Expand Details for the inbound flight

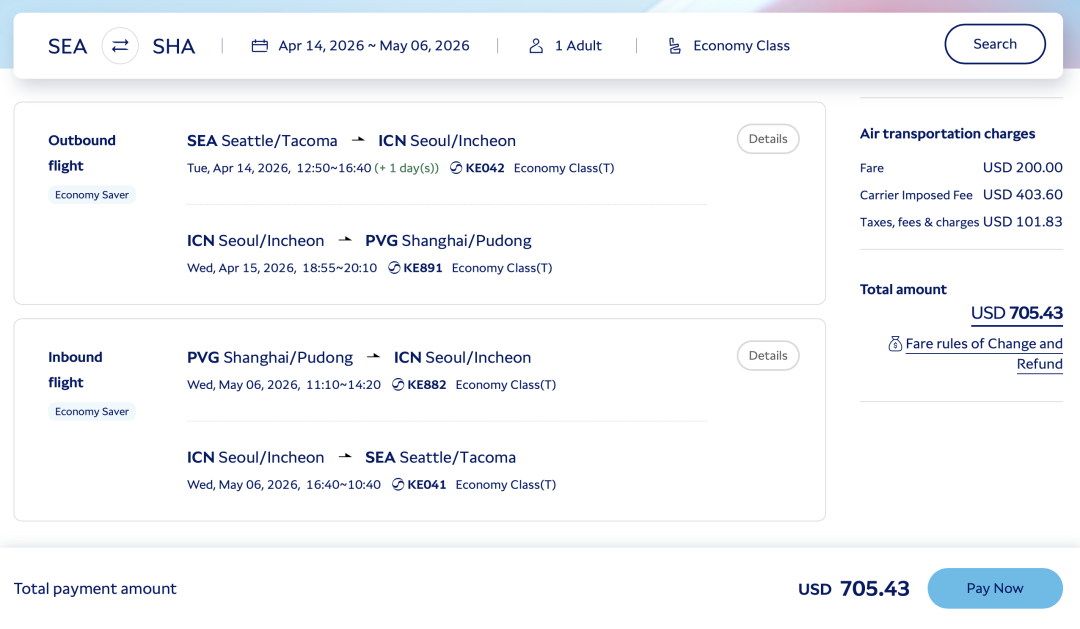(x=768, y=356)
